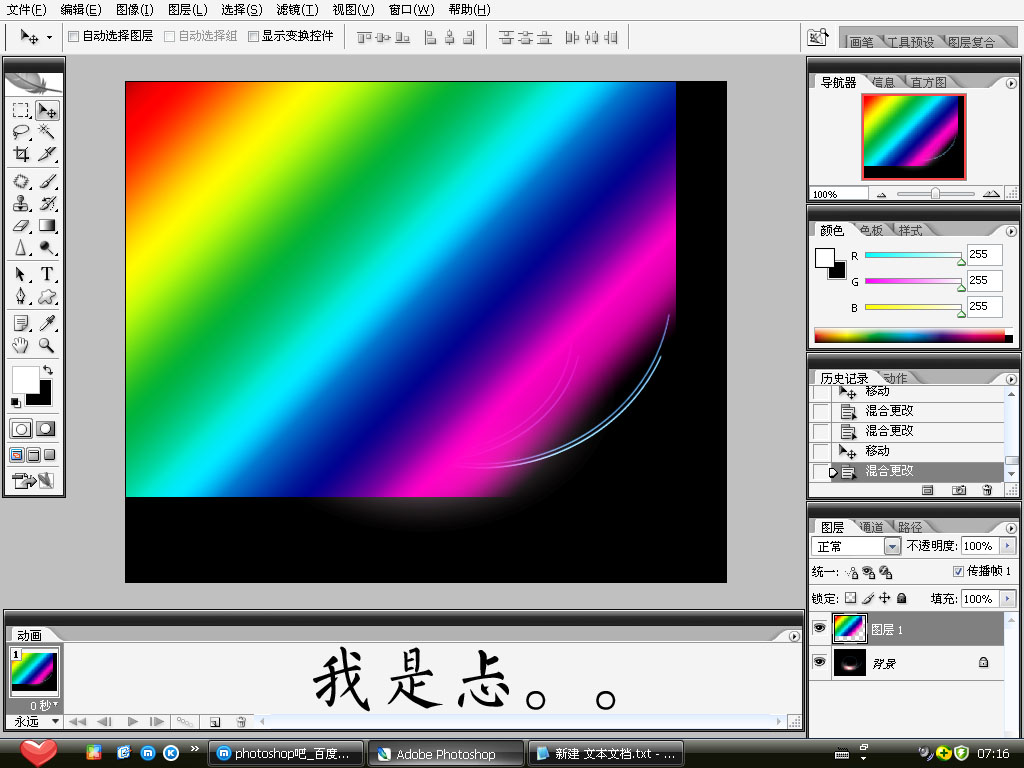The width and height of the screenshot is (1024, 768).
Task: Select the Eyedropper tool
Action: tap(46, 323)
